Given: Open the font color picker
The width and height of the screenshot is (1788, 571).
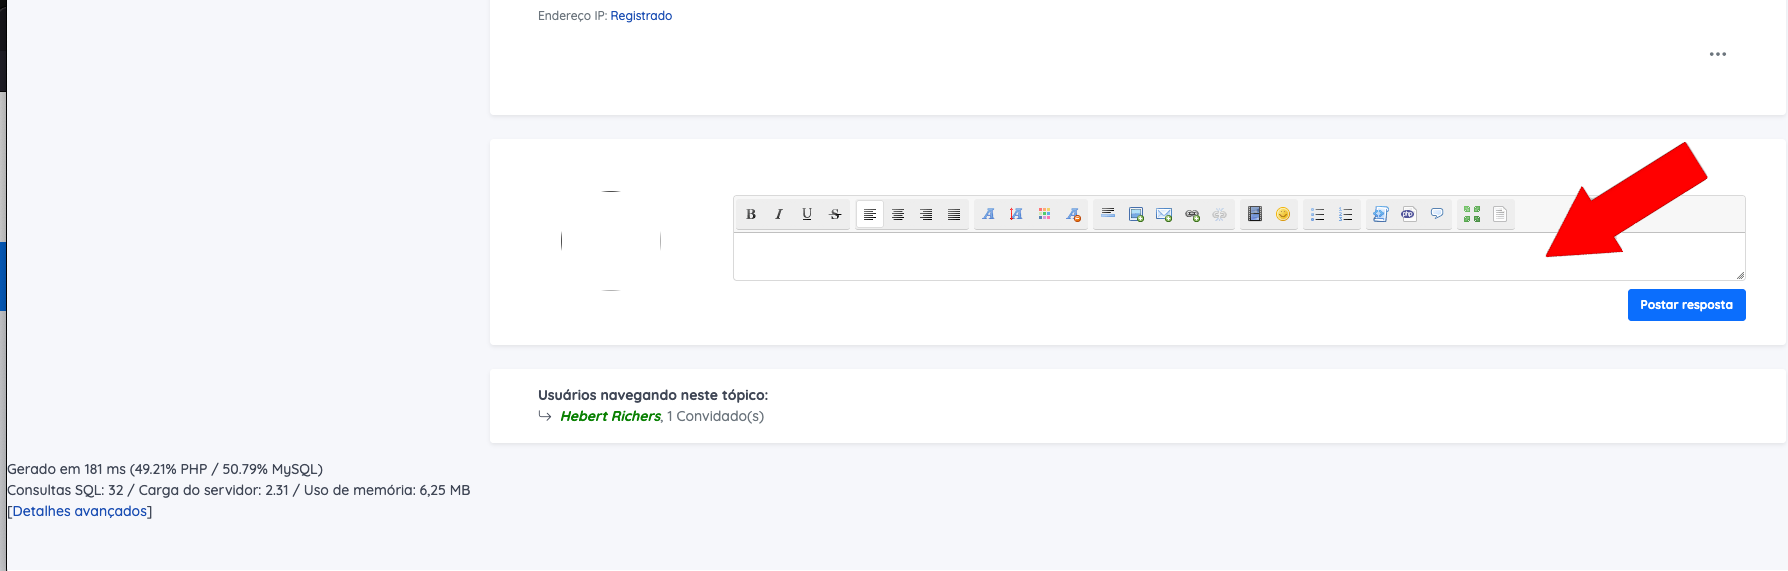Looking at the screenshot, I should click(1044, 214).
